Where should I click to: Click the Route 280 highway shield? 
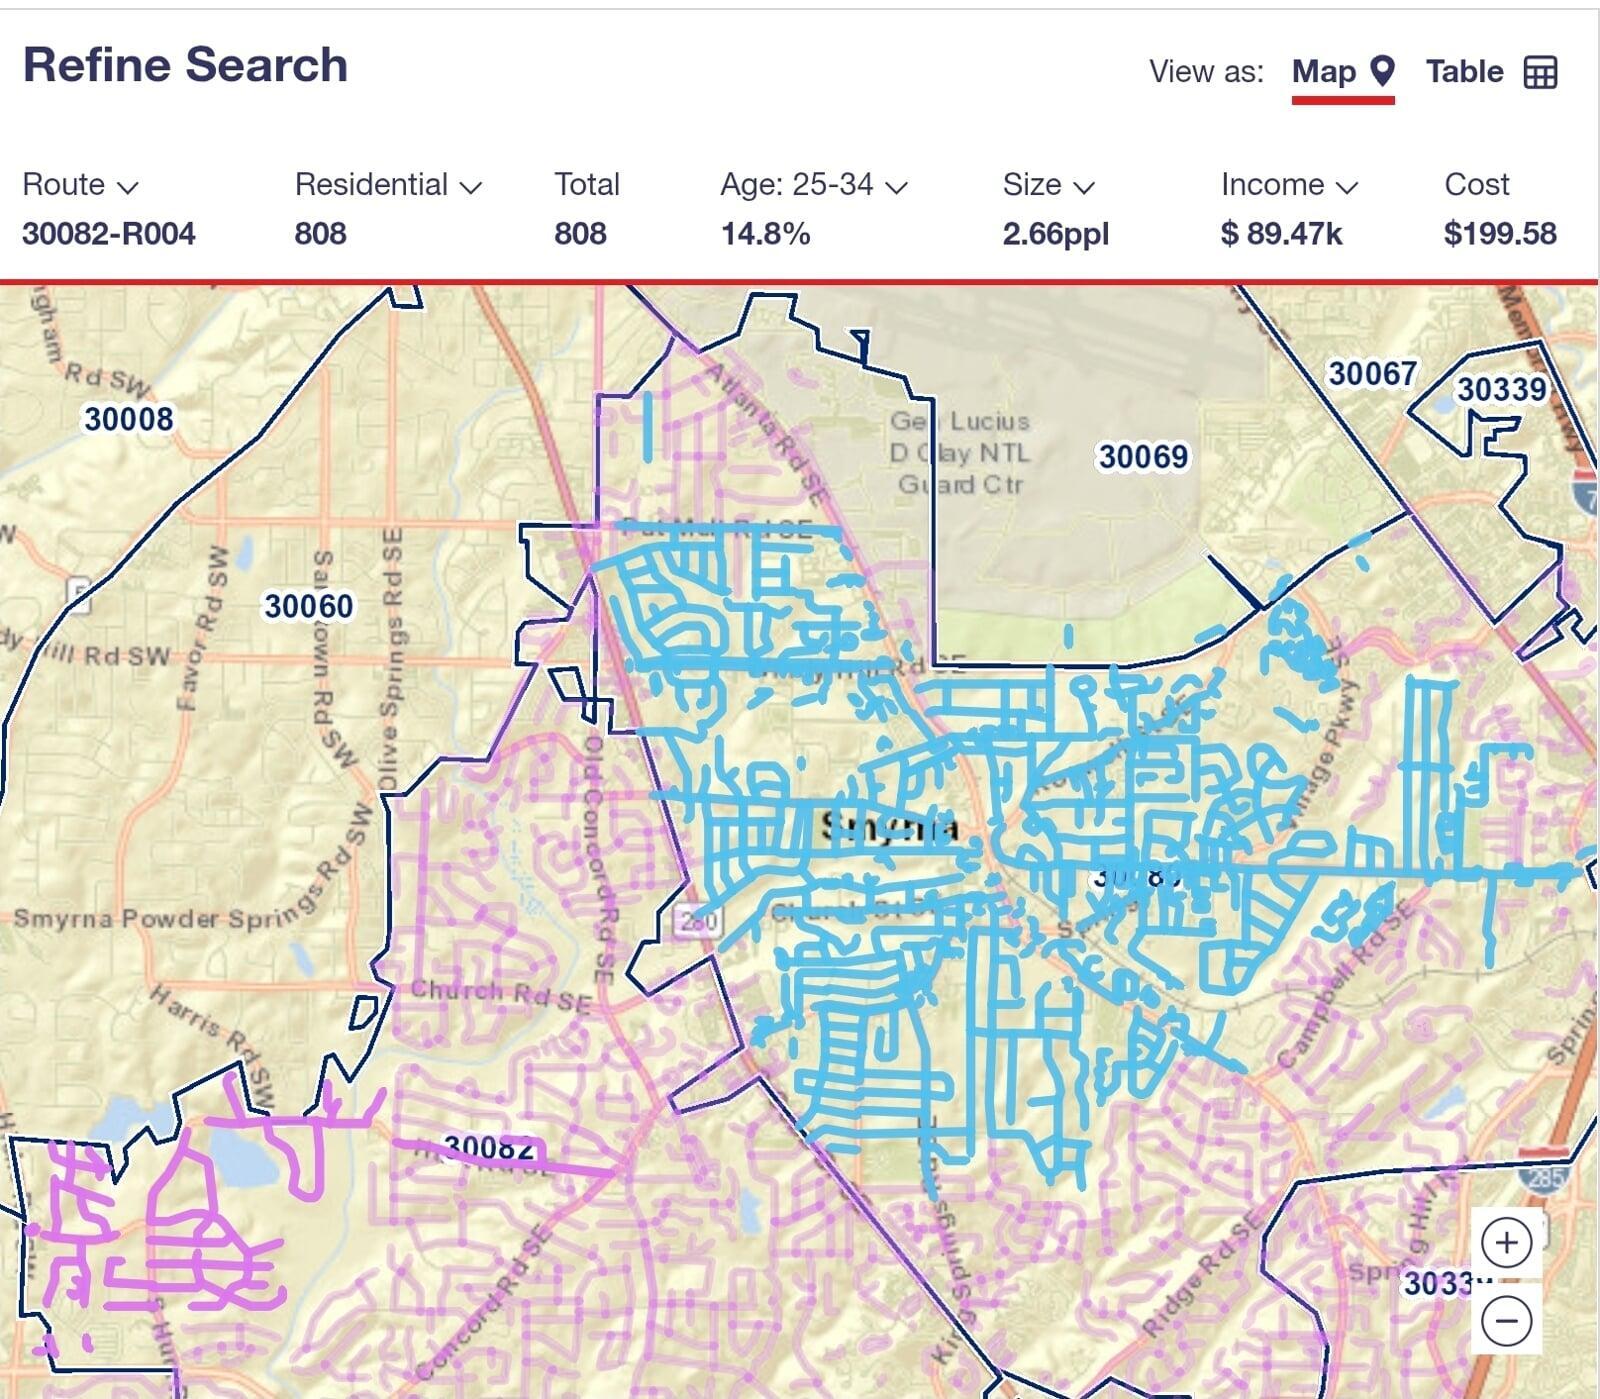tap(696, 920)
